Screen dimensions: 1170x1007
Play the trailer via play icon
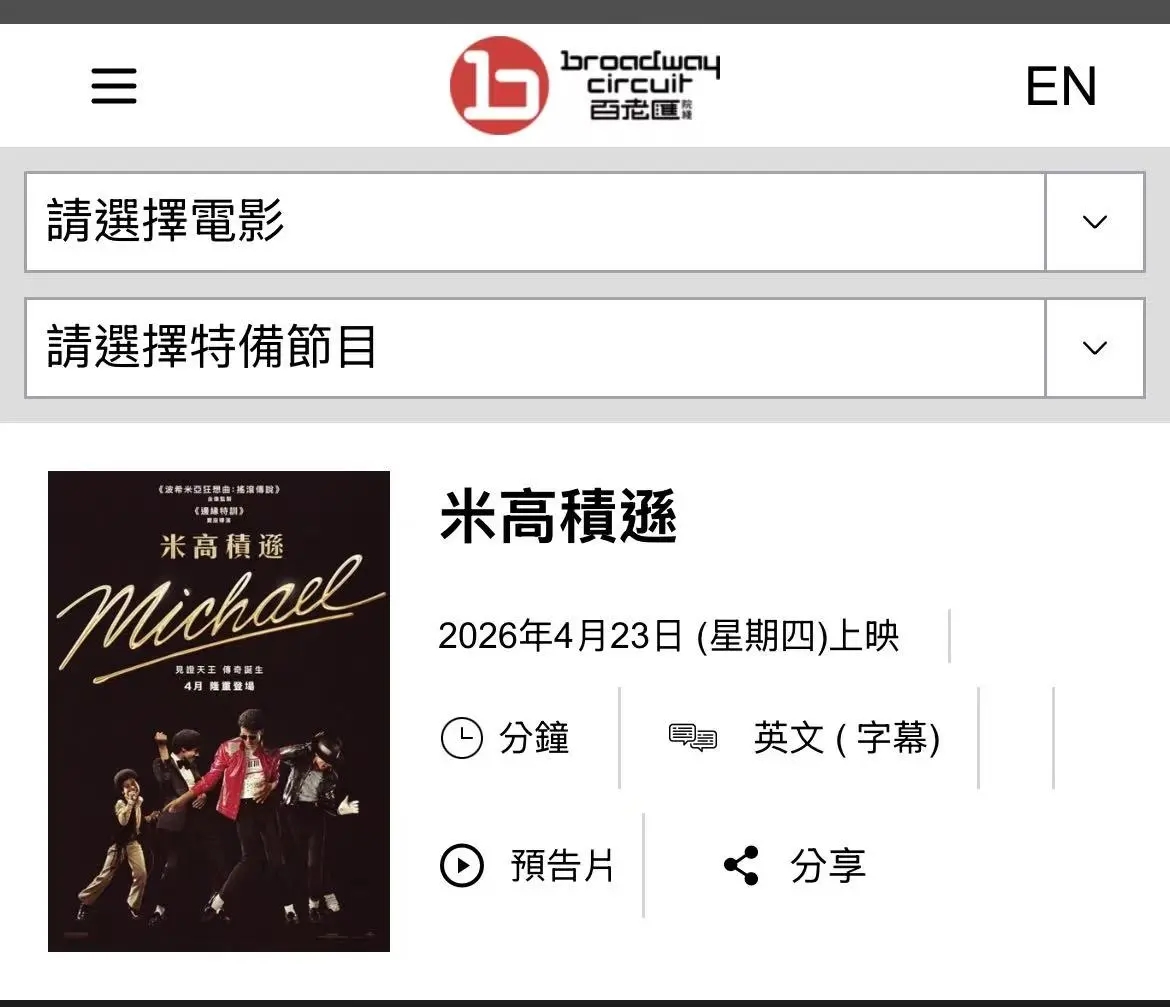(x=462, y=865)
